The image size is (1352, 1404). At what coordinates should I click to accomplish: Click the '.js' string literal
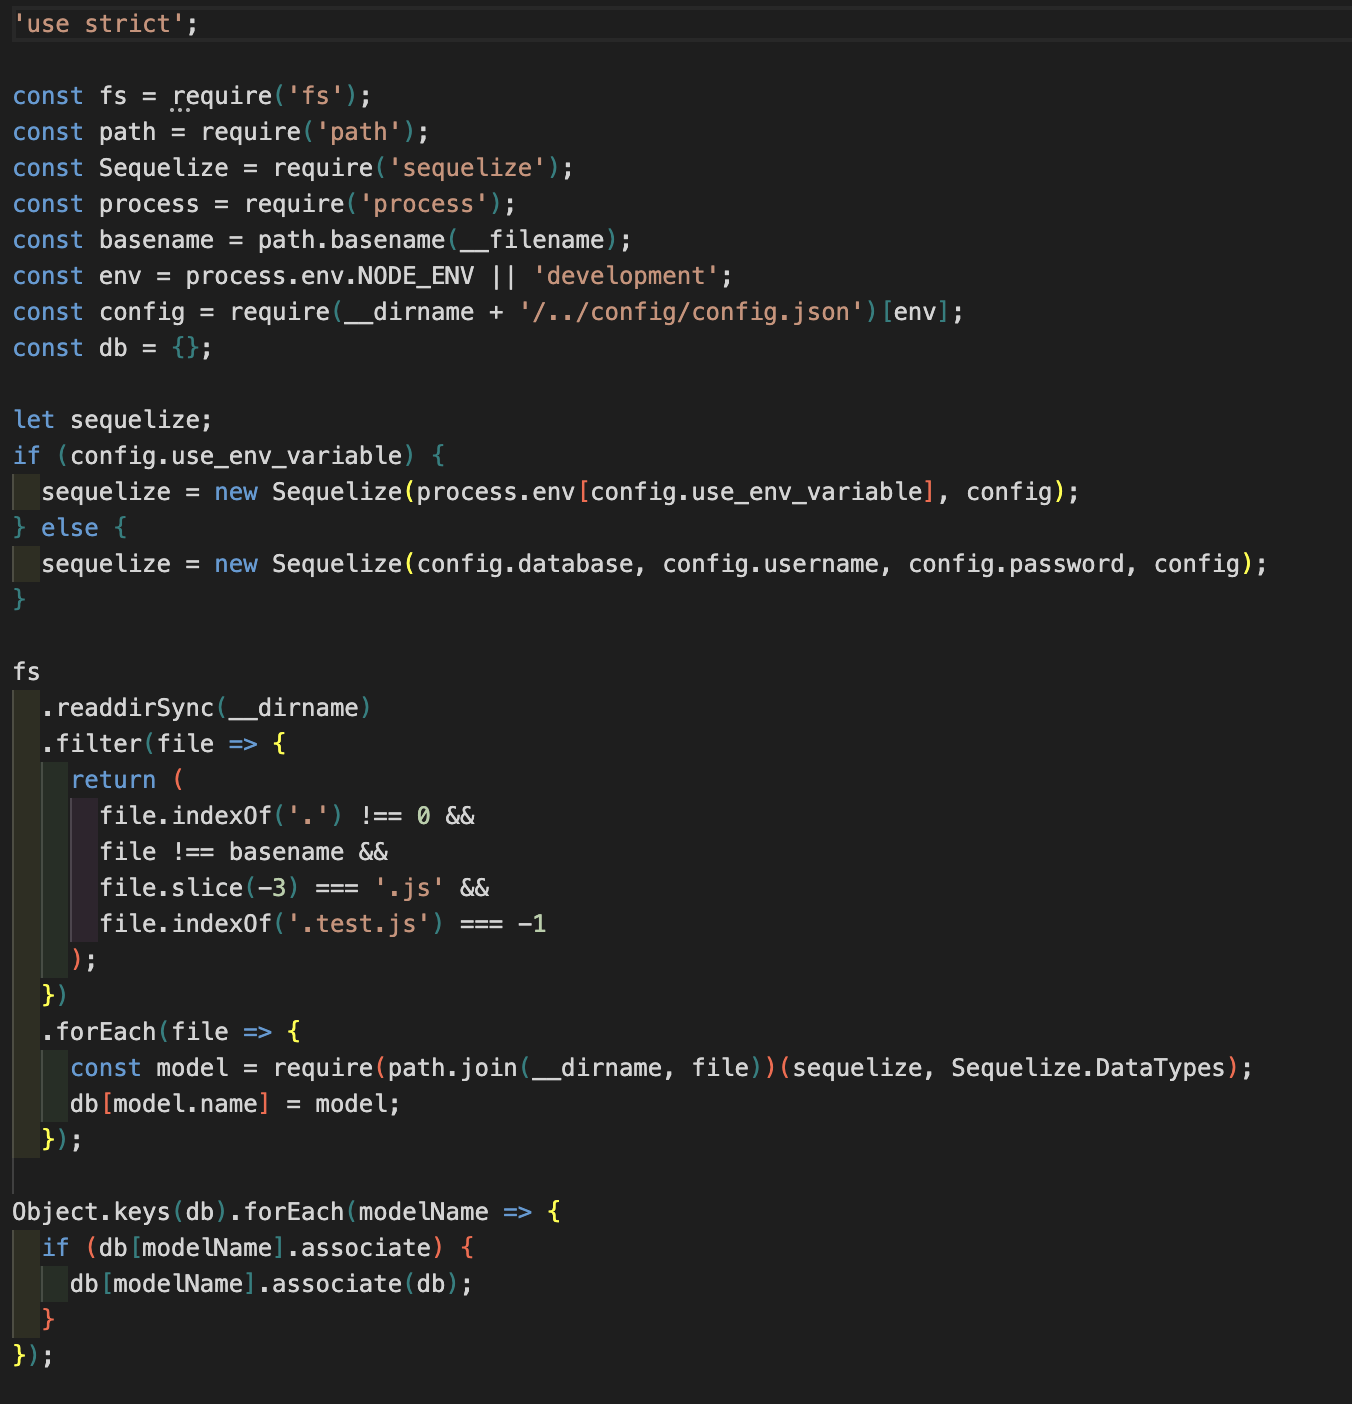point(410,888)
